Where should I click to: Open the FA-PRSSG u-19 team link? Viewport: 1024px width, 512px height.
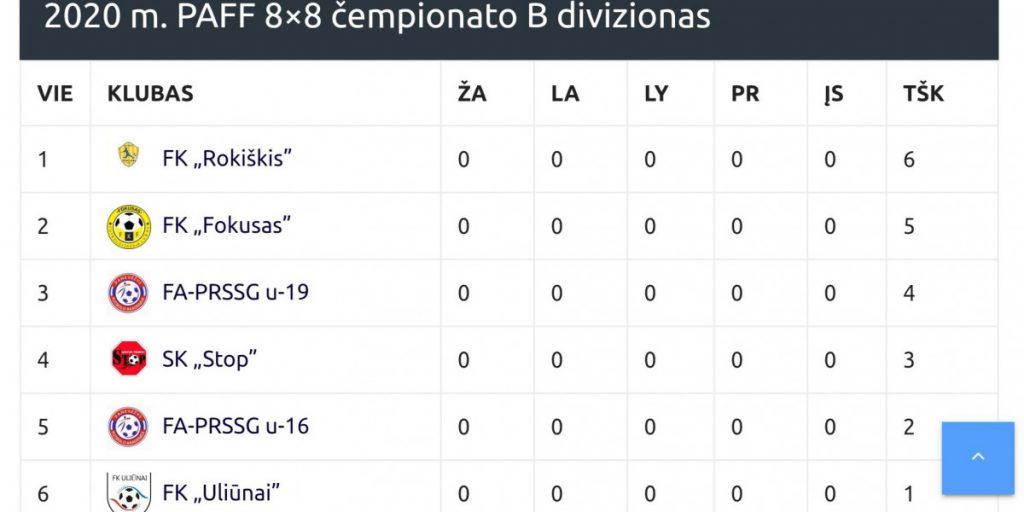tap(235, 293)
